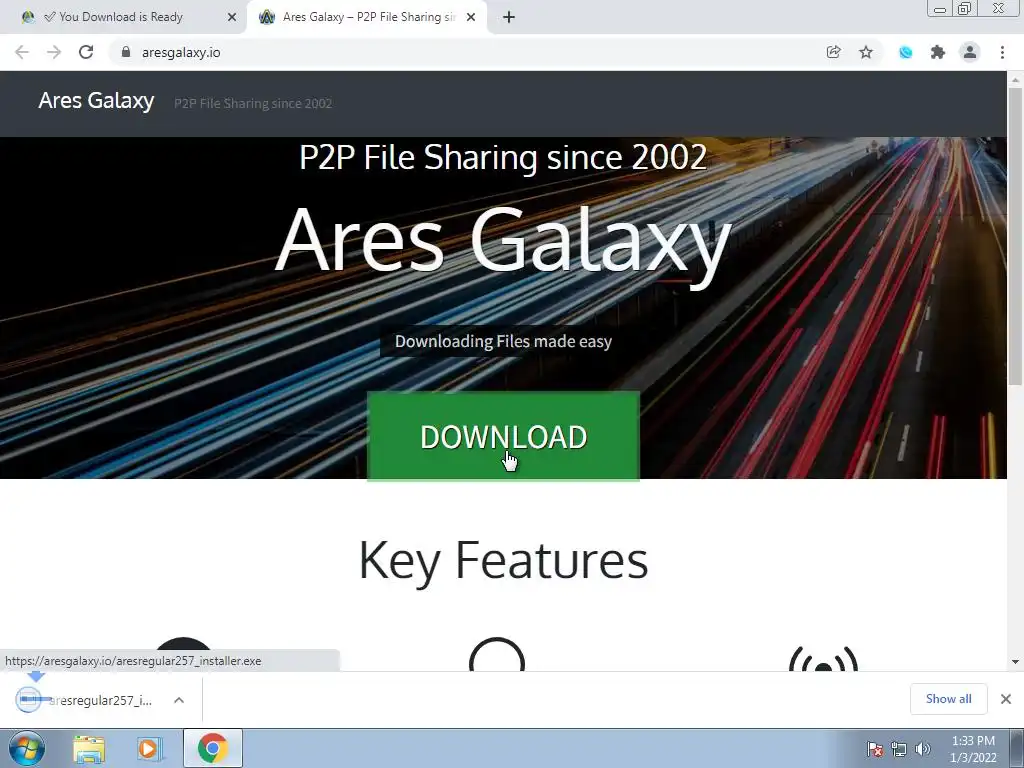This screenshot has height=768, width=1024.
Task: Open the blue browser extension icon
Action: click(x=906, y=52)
